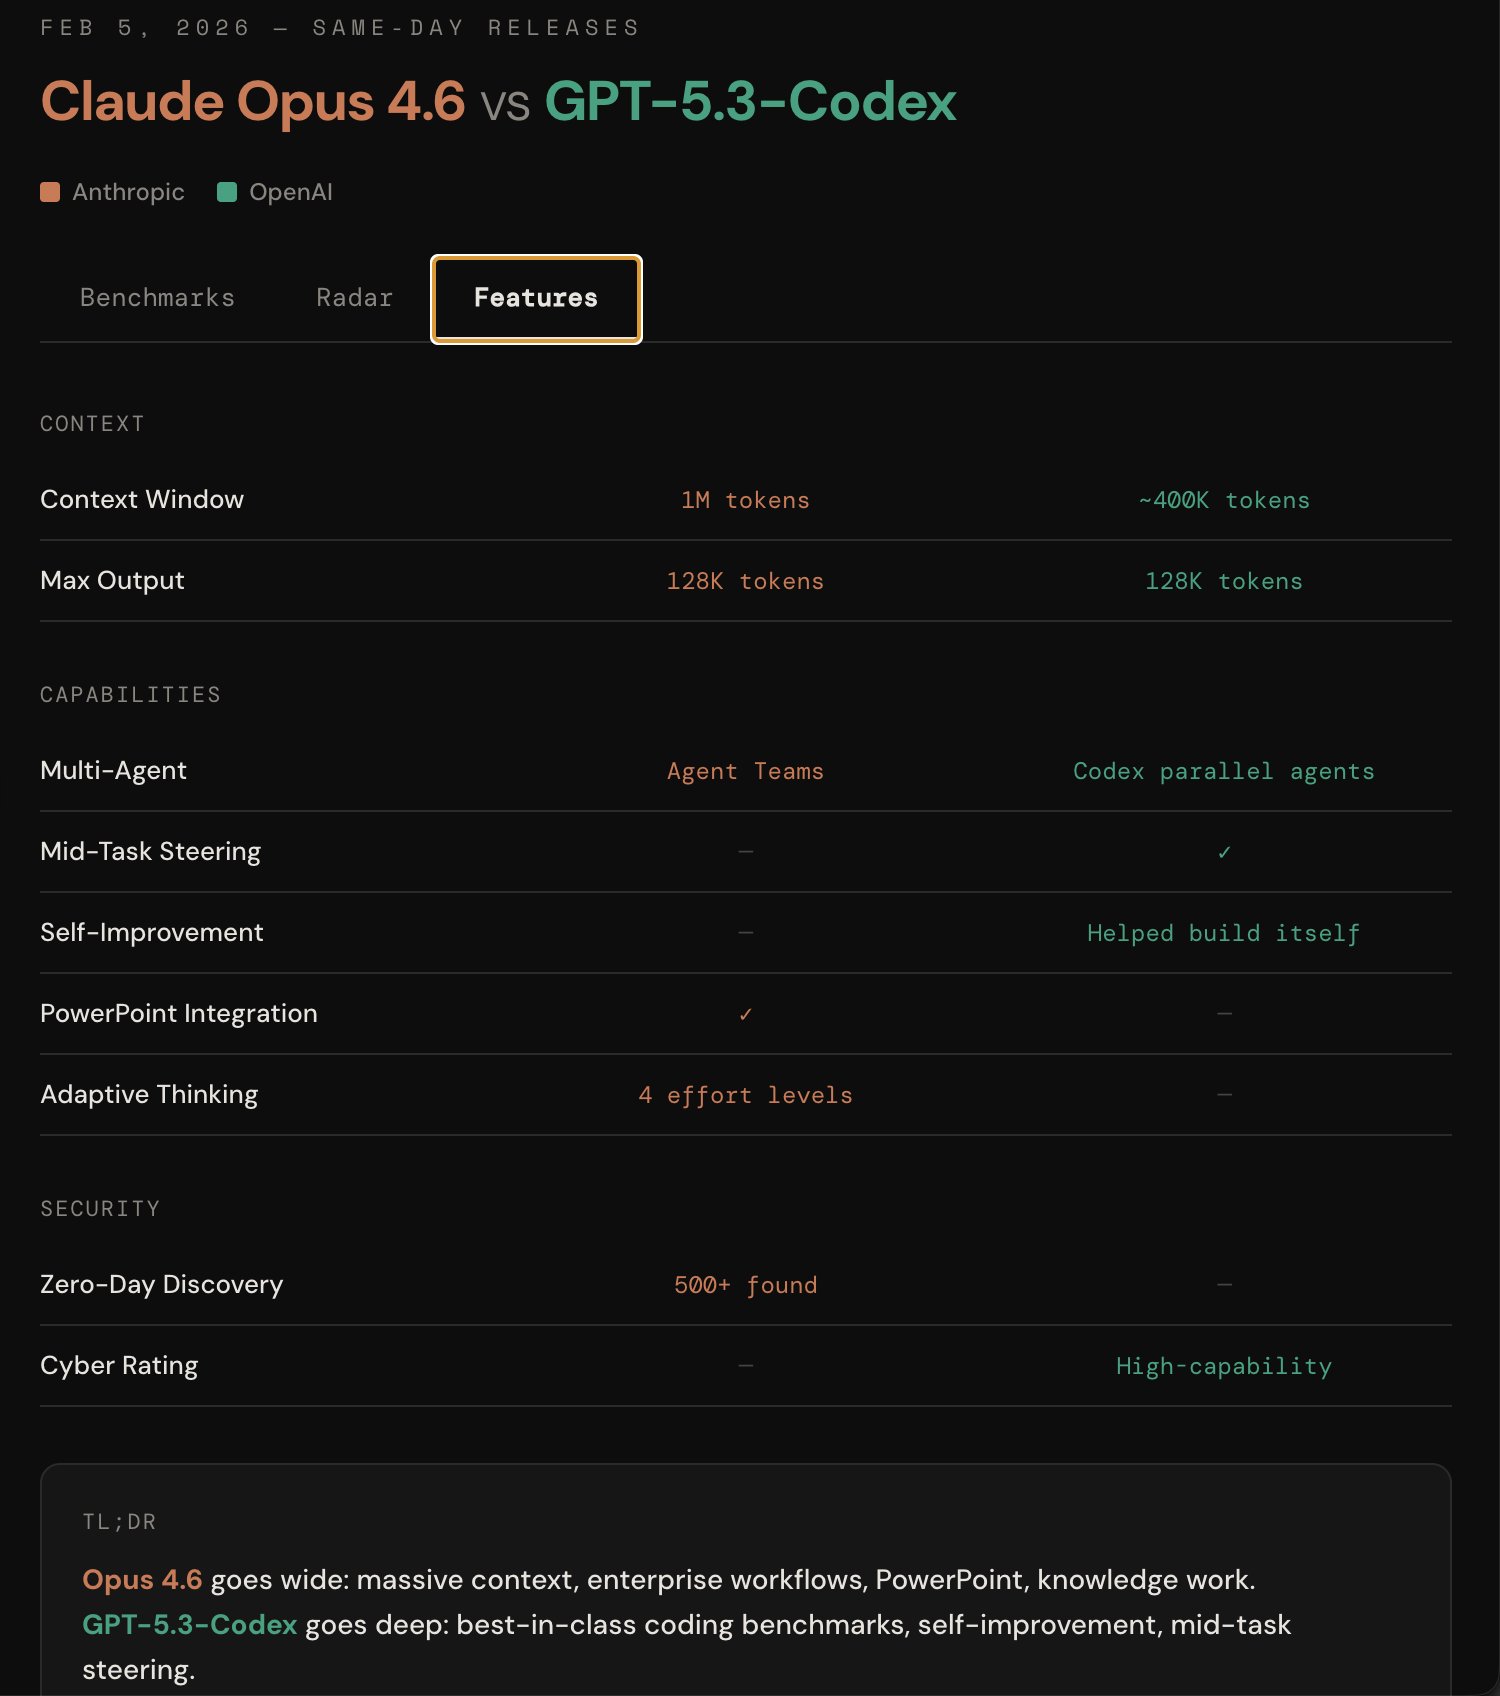Toggle the Mid-Task Steering checkmark for GPT-5.3-Codex
Viewport: 1500px width, 1696px height.
(1224, 852)
